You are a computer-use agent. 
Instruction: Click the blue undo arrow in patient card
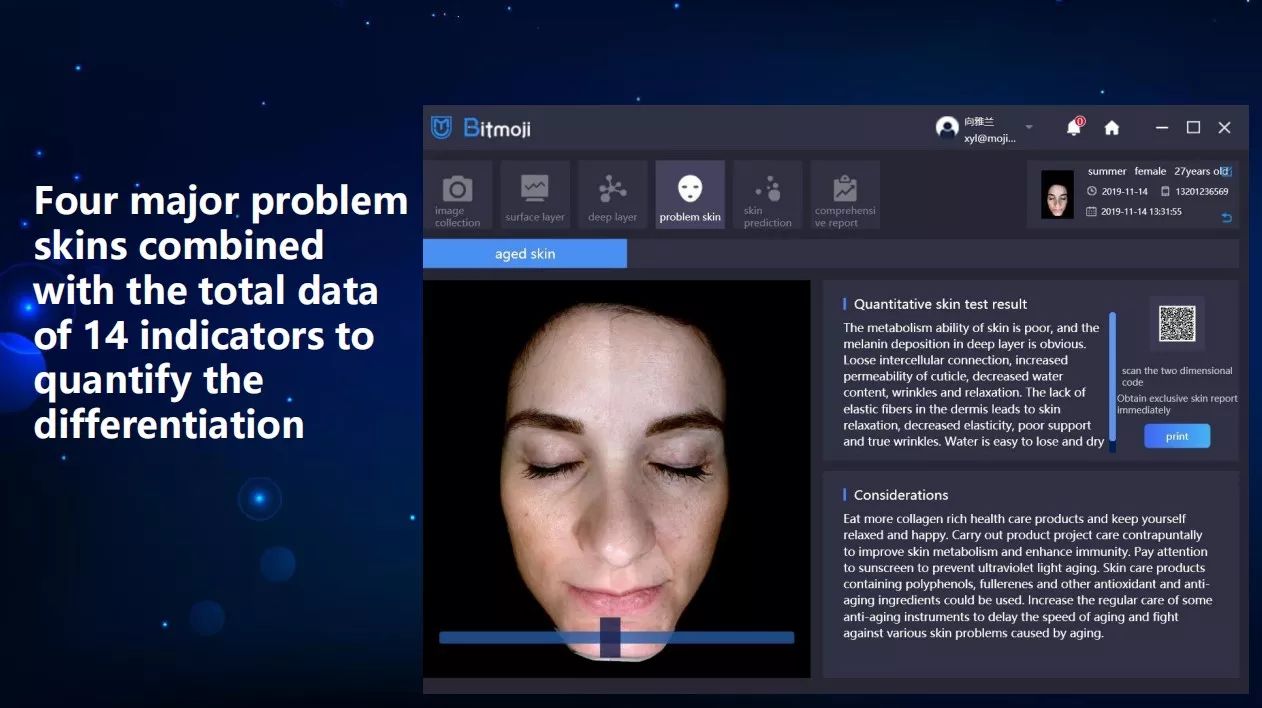click(x=1227, y=217)
